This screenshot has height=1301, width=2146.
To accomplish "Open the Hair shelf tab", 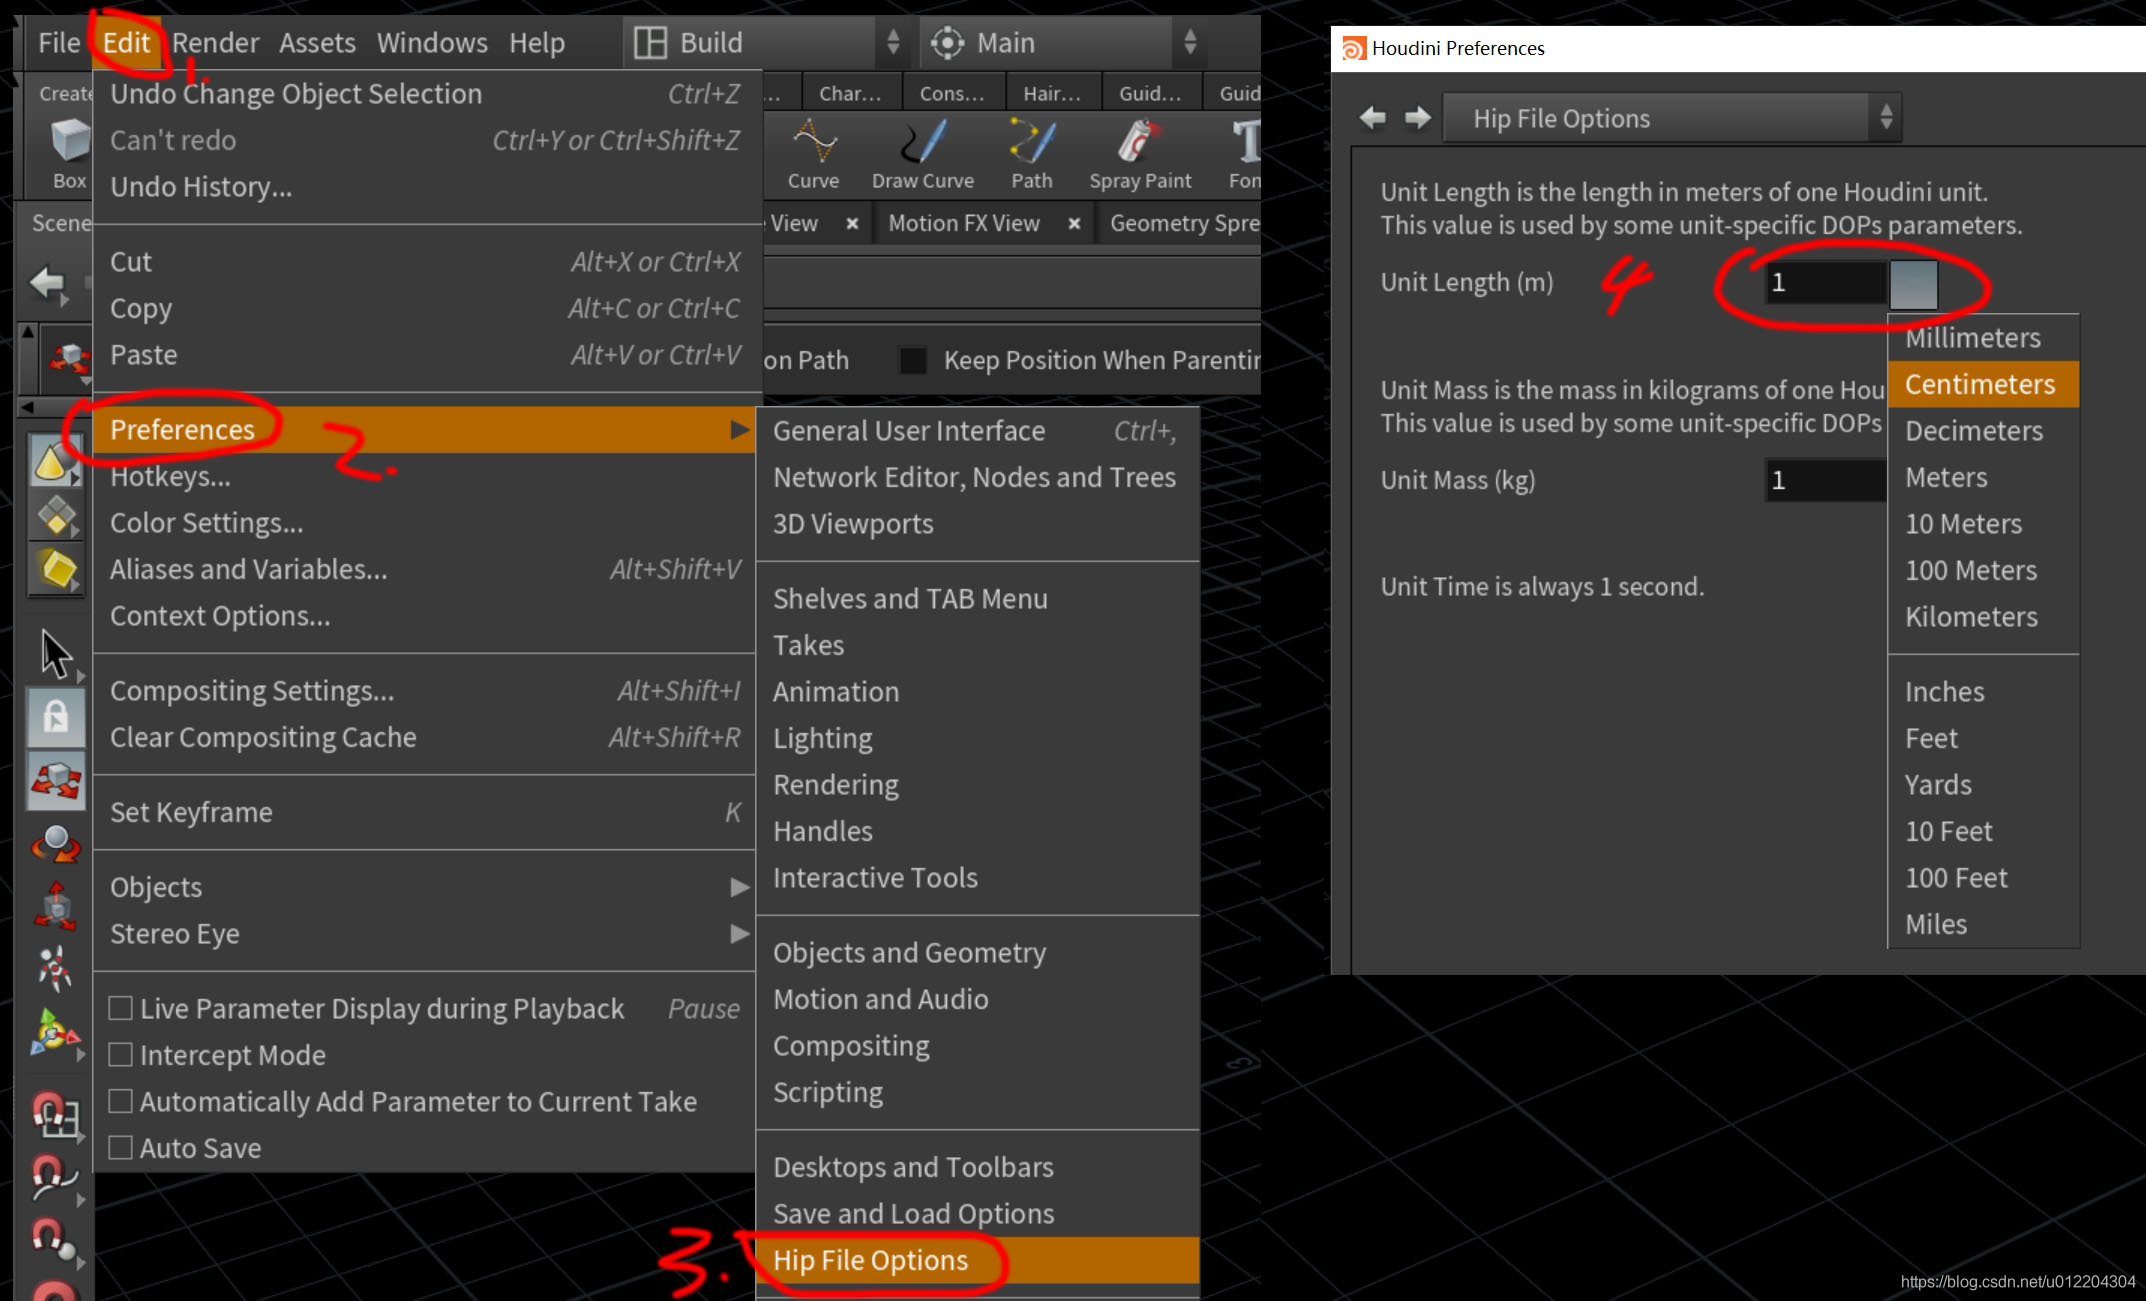I will [x=1051, y=93].
